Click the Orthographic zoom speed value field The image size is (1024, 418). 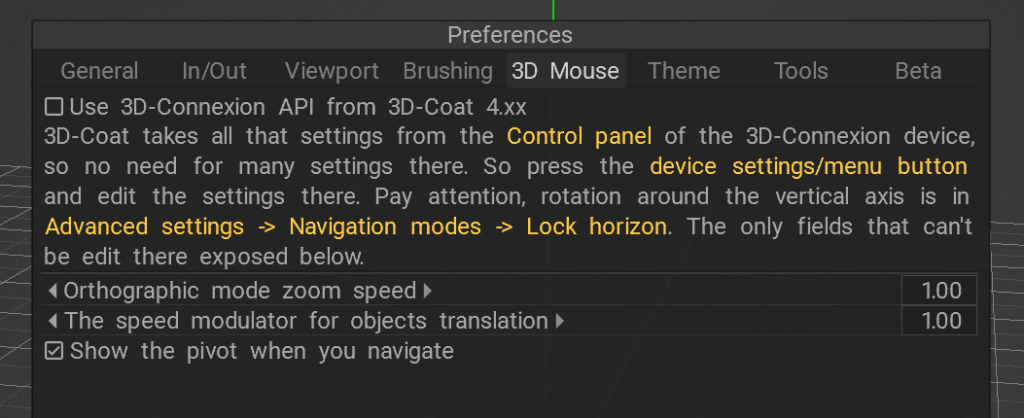coord(939,291)
